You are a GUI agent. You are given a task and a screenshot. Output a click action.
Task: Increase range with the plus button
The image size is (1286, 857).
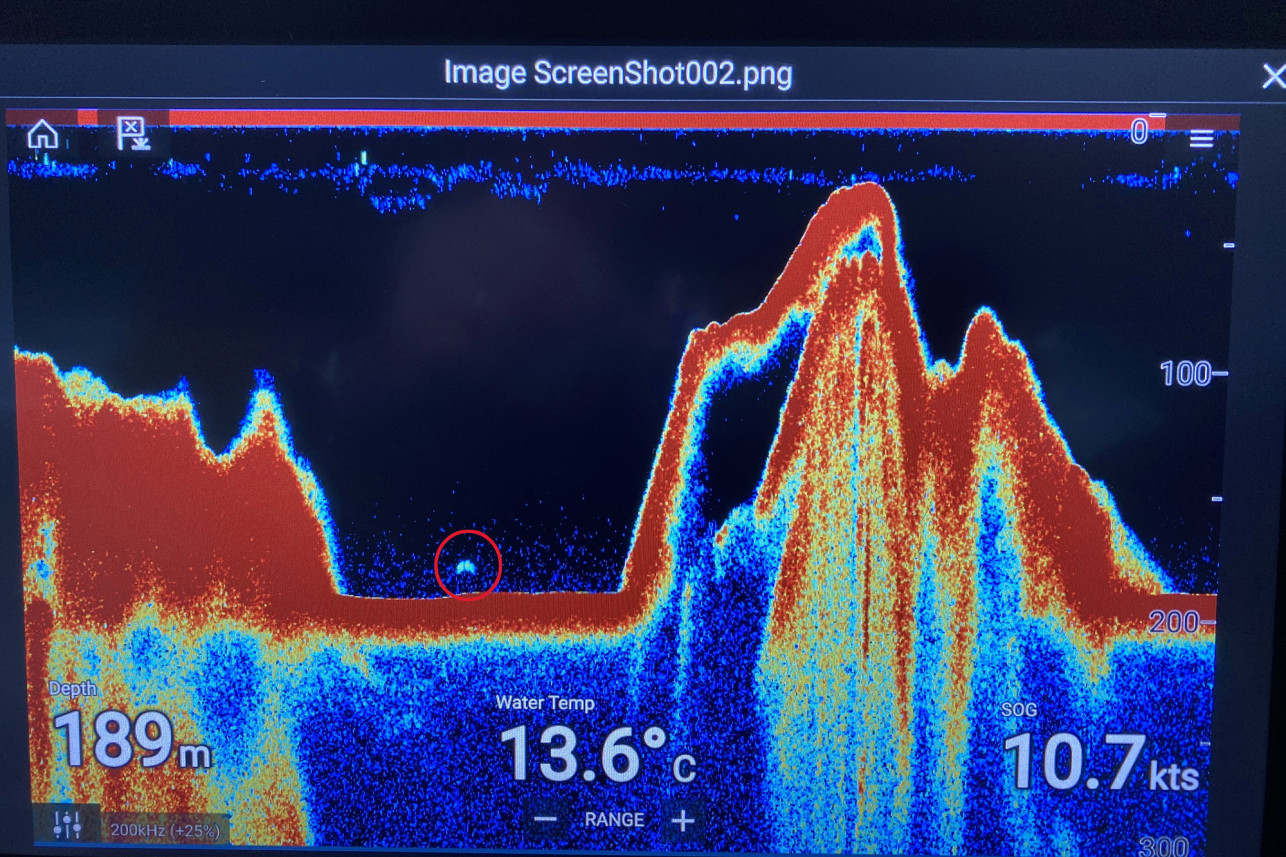tap(683, 820)
